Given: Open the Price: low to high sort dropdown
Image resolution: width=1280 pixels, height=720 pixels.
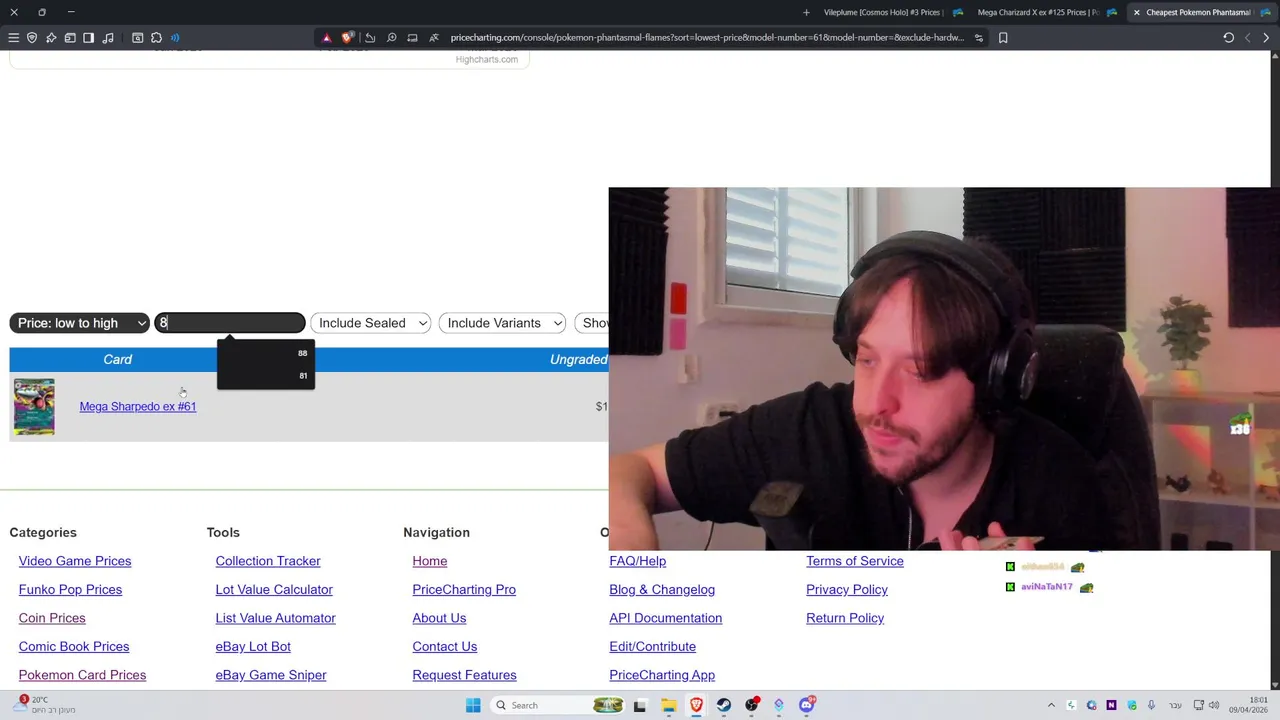Looking at the screenshot, I should tap(79, 323).
